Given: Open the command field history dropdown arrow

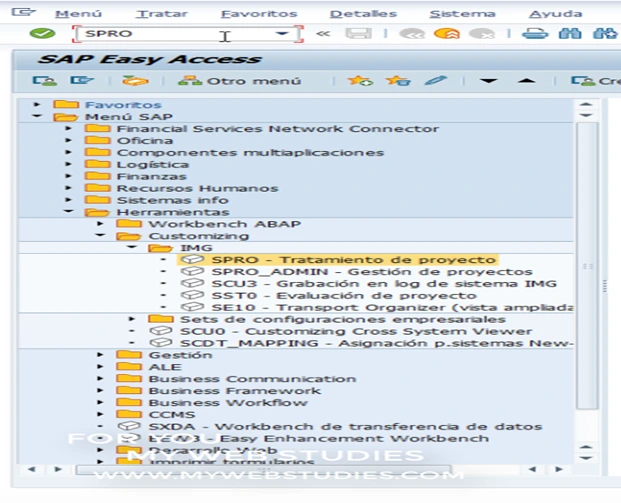Looking at the screenshot, I should (x=282, y=34).
